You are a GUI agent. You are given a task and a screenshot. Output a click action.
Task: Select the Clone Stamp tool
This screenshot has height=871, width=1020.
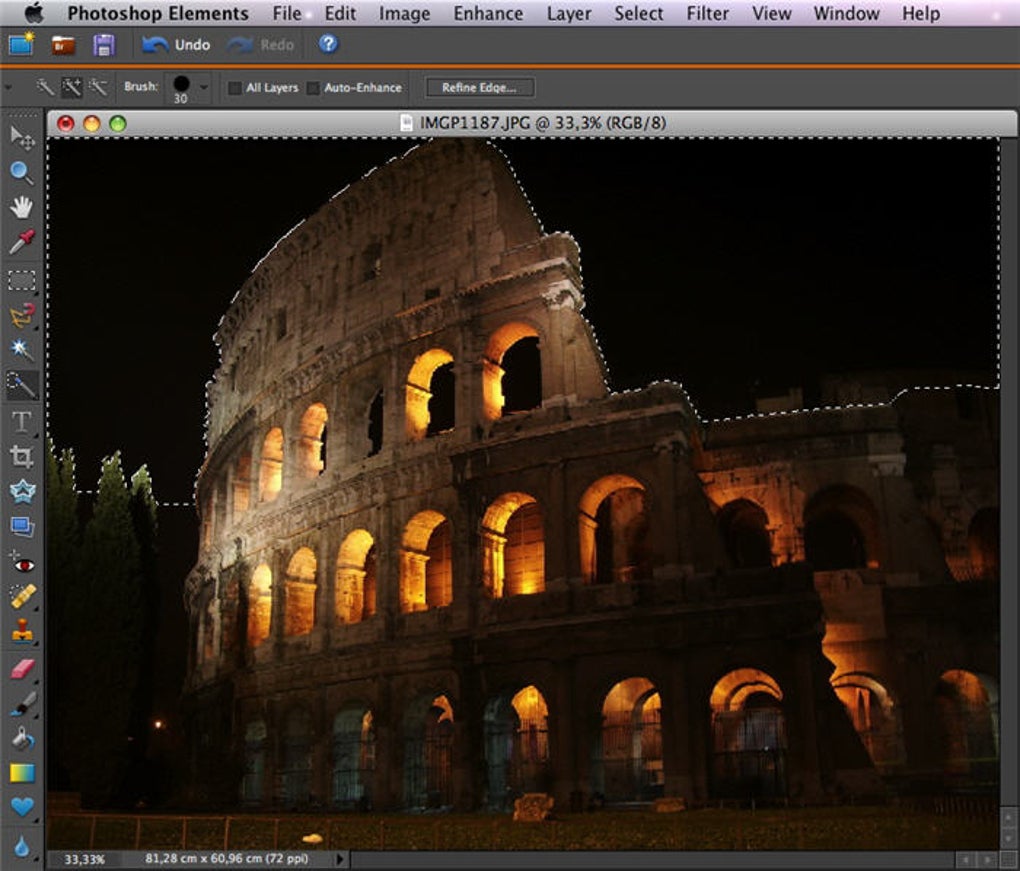click(21, 632)
